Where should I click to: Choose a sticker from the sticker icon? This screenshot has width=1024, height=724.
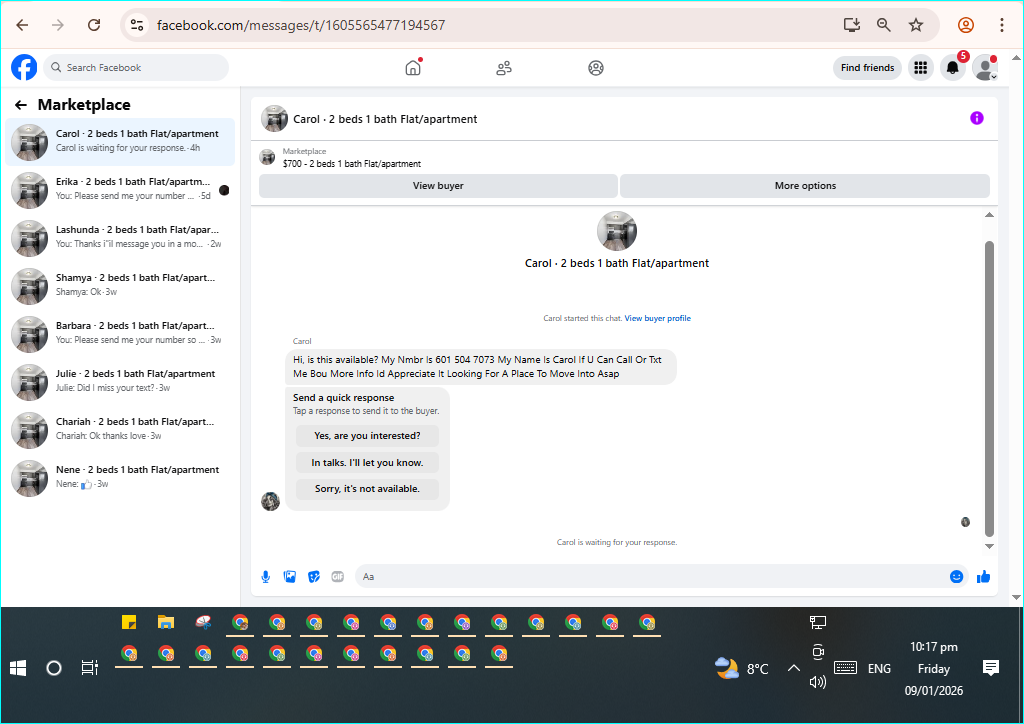[x=314, y=576]
